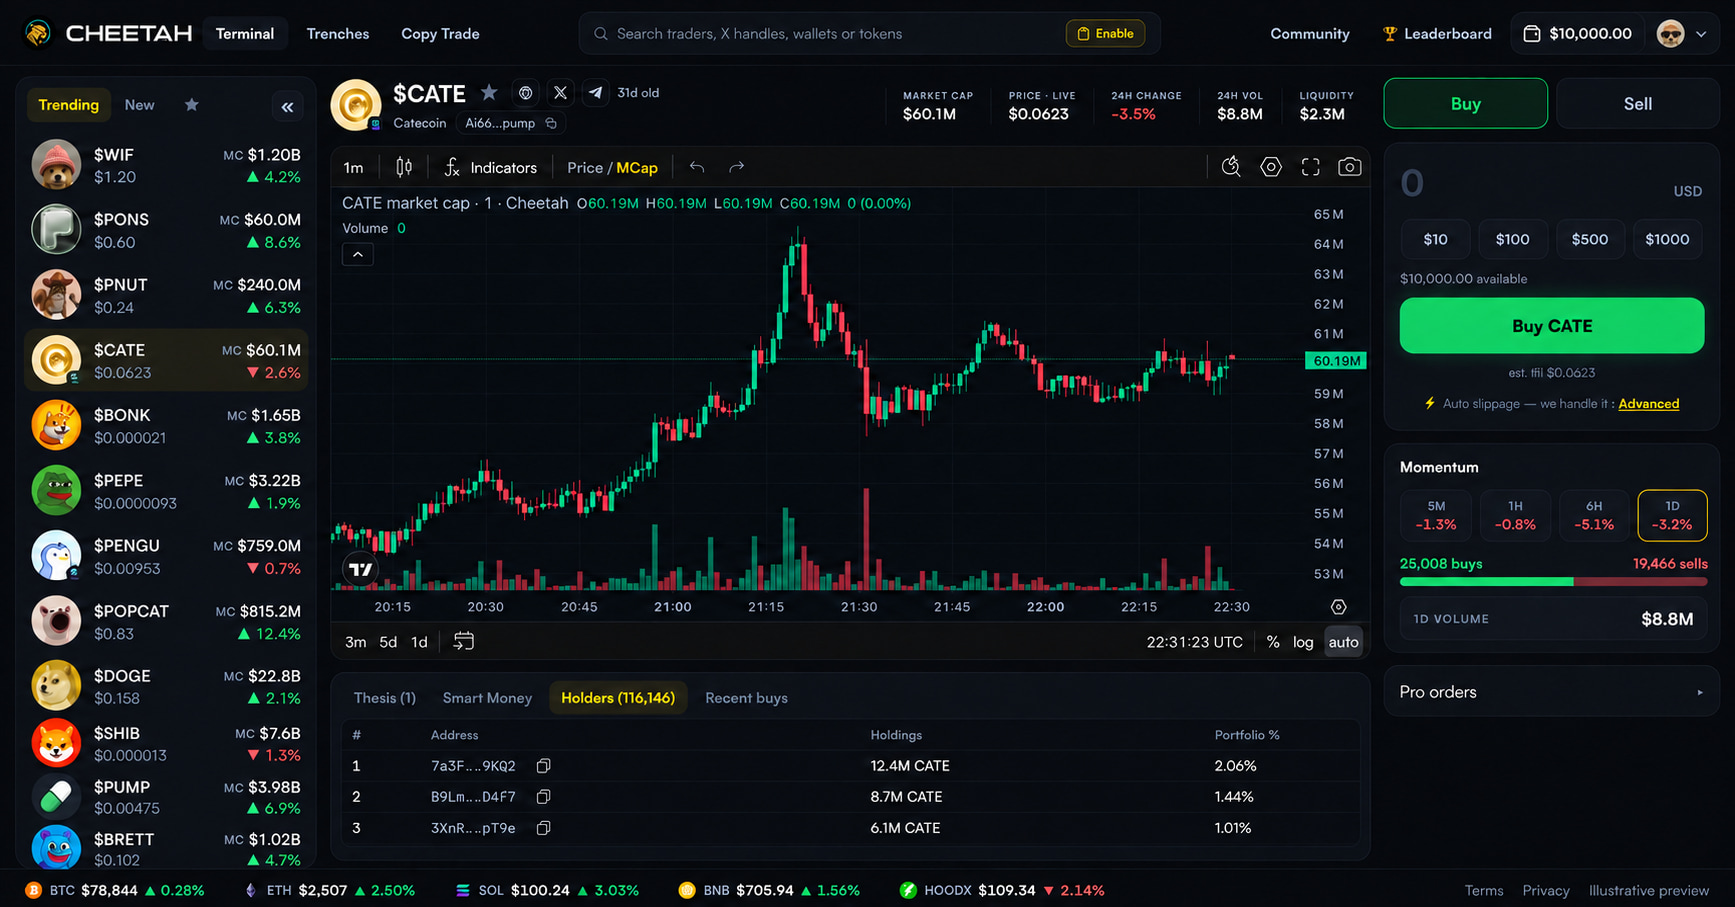Redo the last chart action
Viewport: 1735px width, 907px height.
pyautogui.click(x=737, y=167)
